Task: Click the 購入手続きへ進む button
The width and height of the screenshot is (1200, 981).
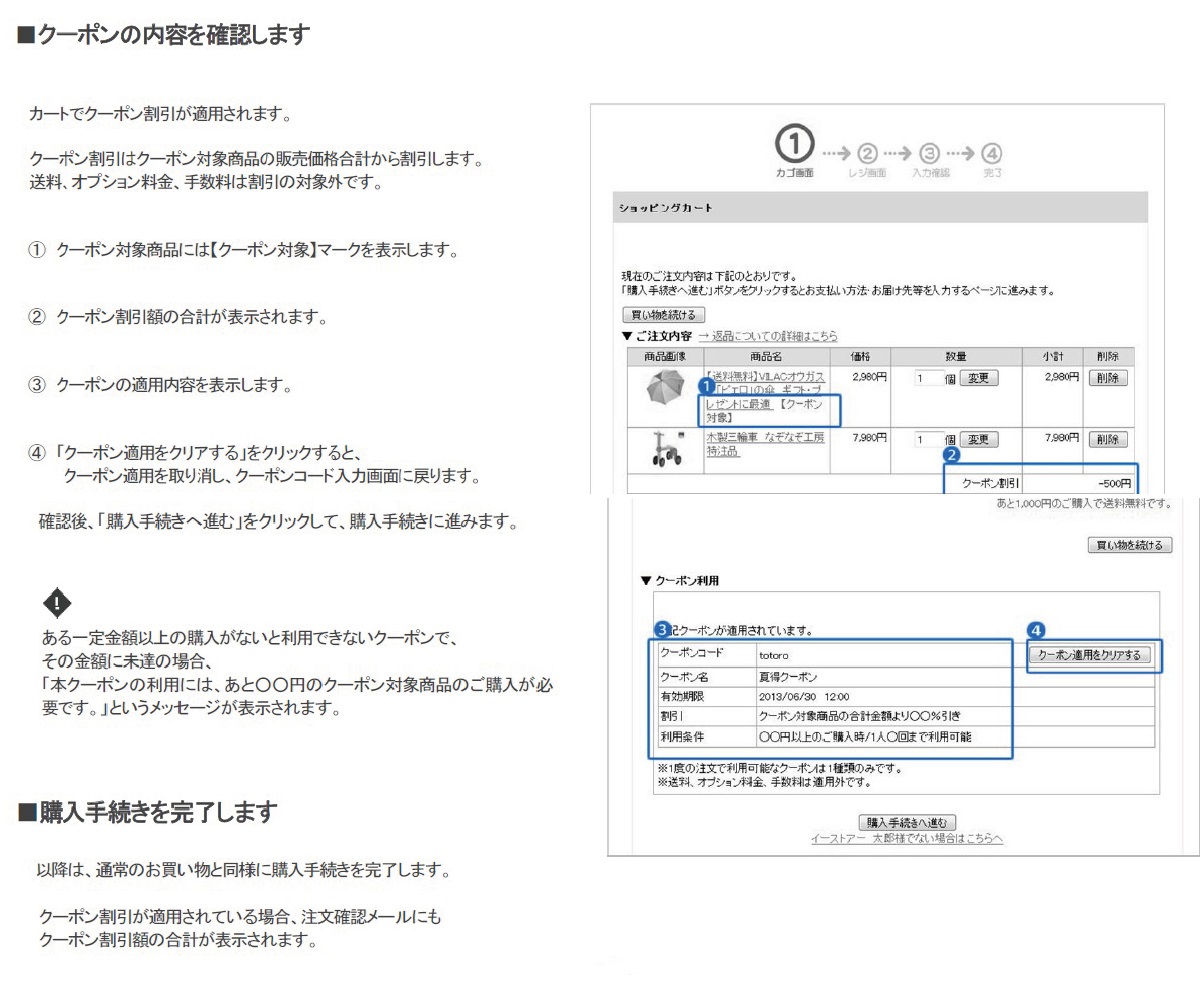Action: click(x=906, y=822)
